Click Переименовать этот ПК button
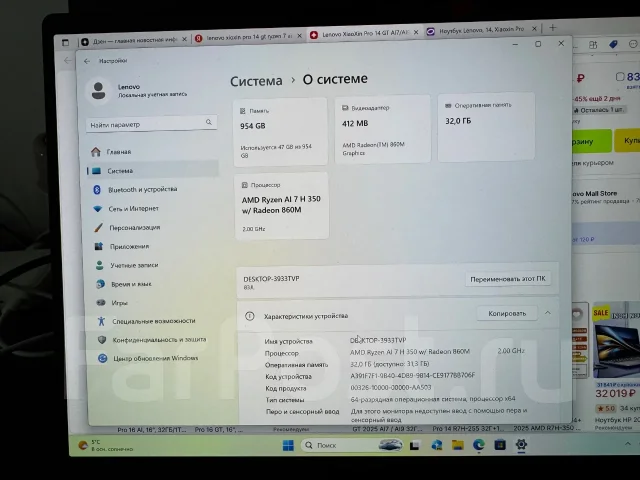The image size is (640, 480). pos(507,279)
